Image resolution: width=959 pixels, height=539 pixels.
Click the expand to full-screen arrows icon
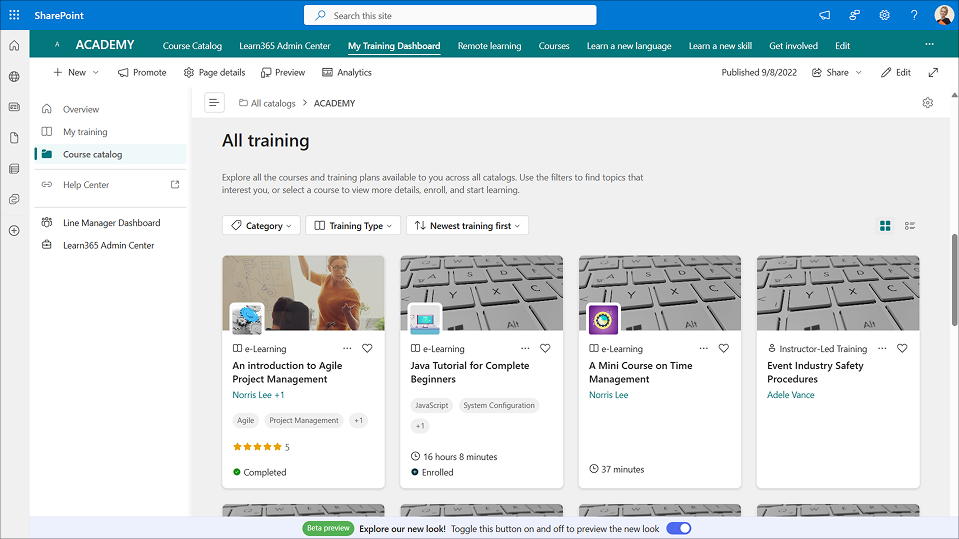(x=933, y=72)
